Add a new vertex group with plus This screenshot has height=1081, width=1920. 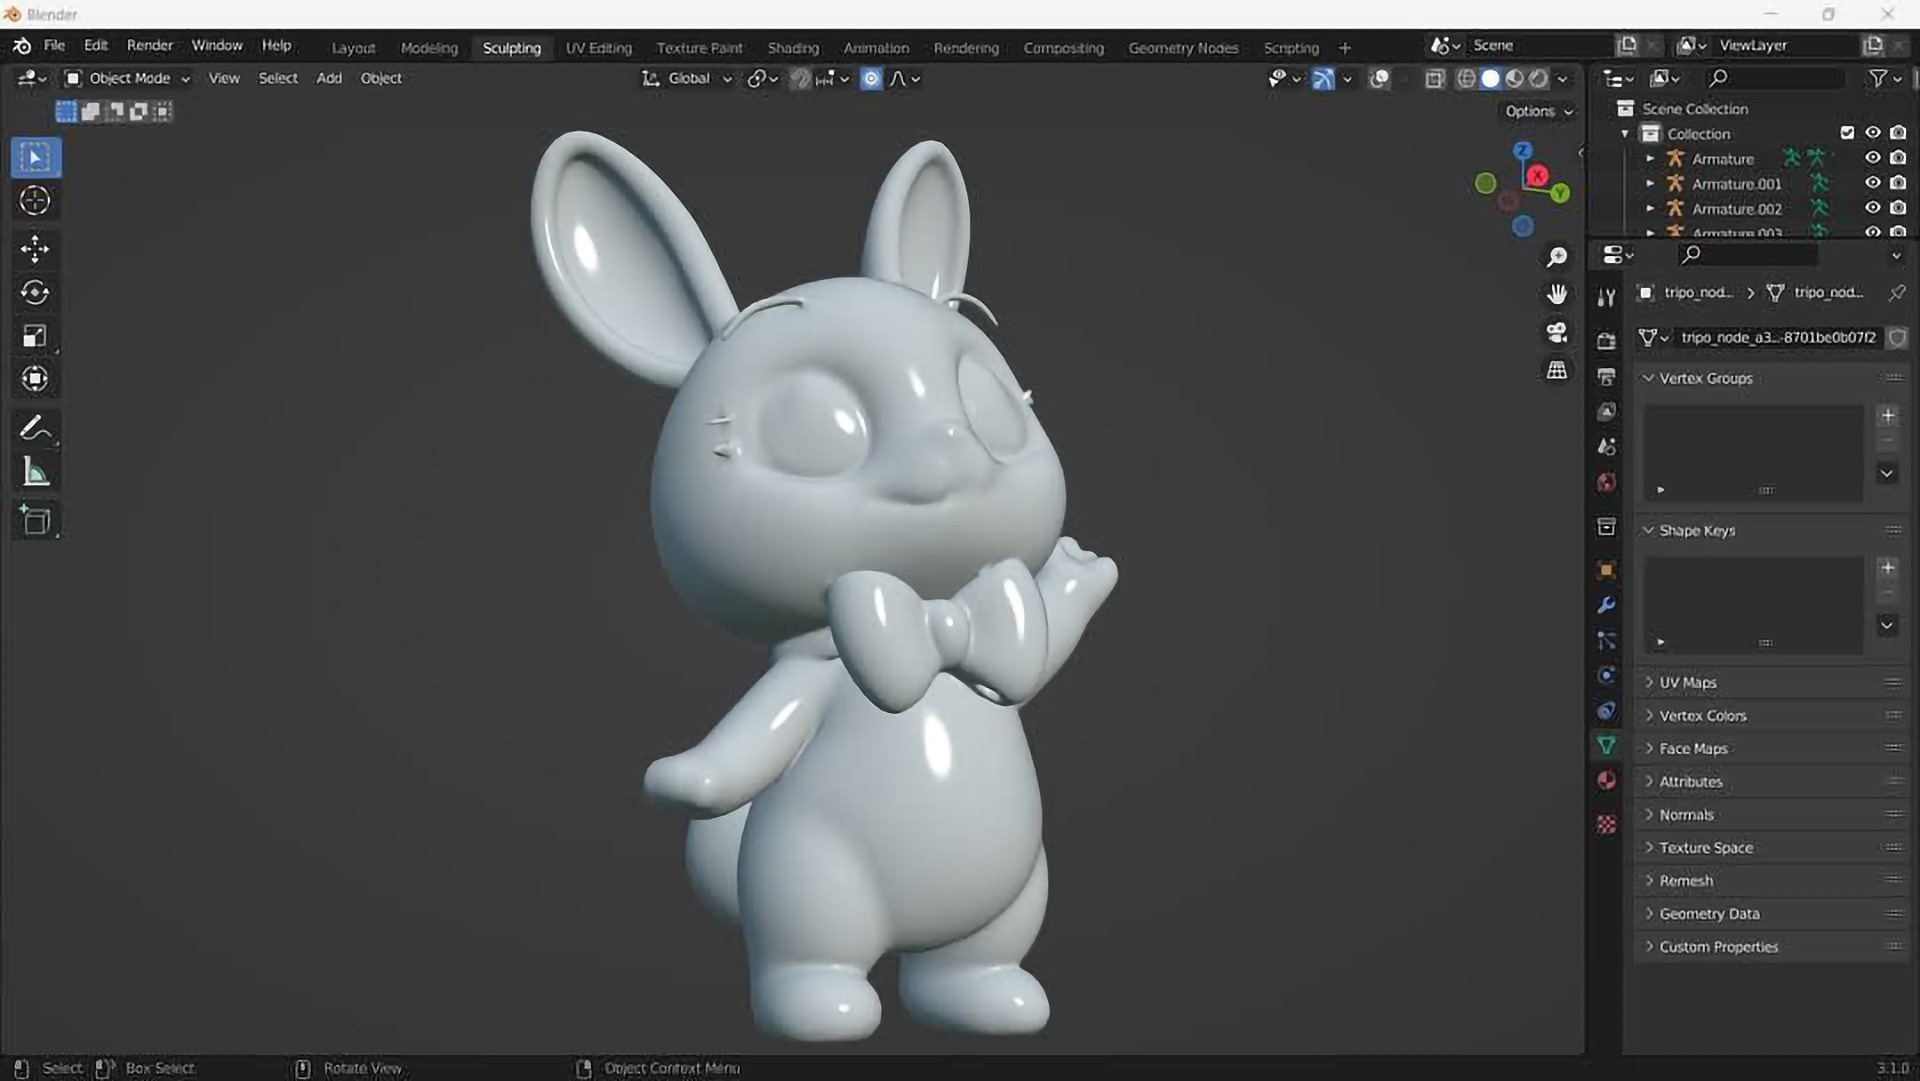pyautogui.click(x=1887, y=415)
